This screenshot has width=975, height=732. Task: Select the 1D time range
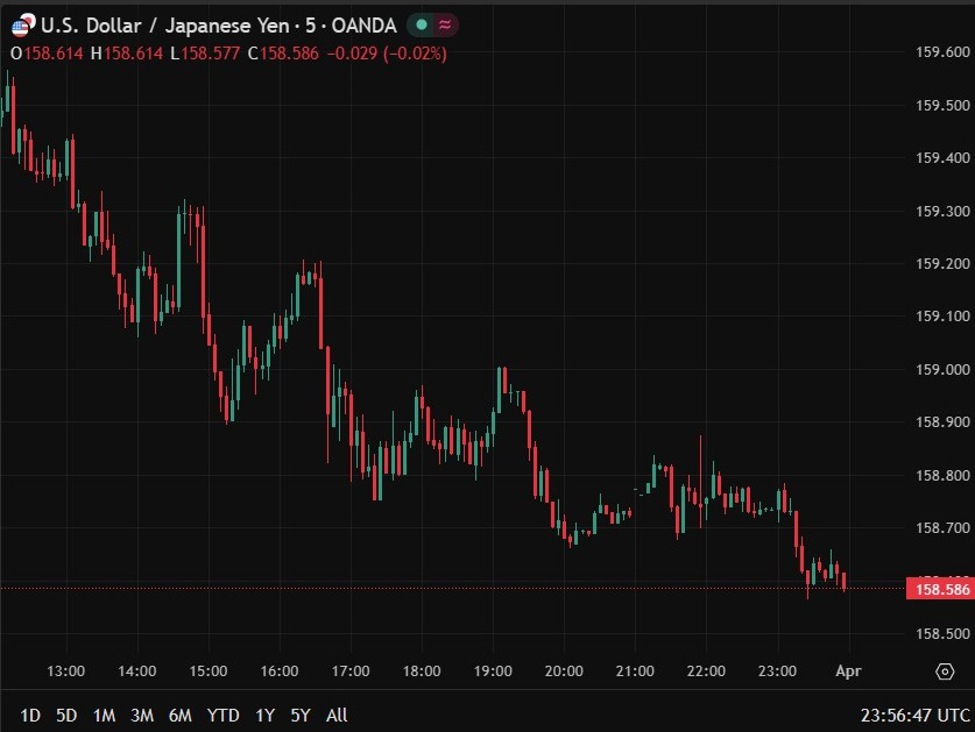coord(31,715)
